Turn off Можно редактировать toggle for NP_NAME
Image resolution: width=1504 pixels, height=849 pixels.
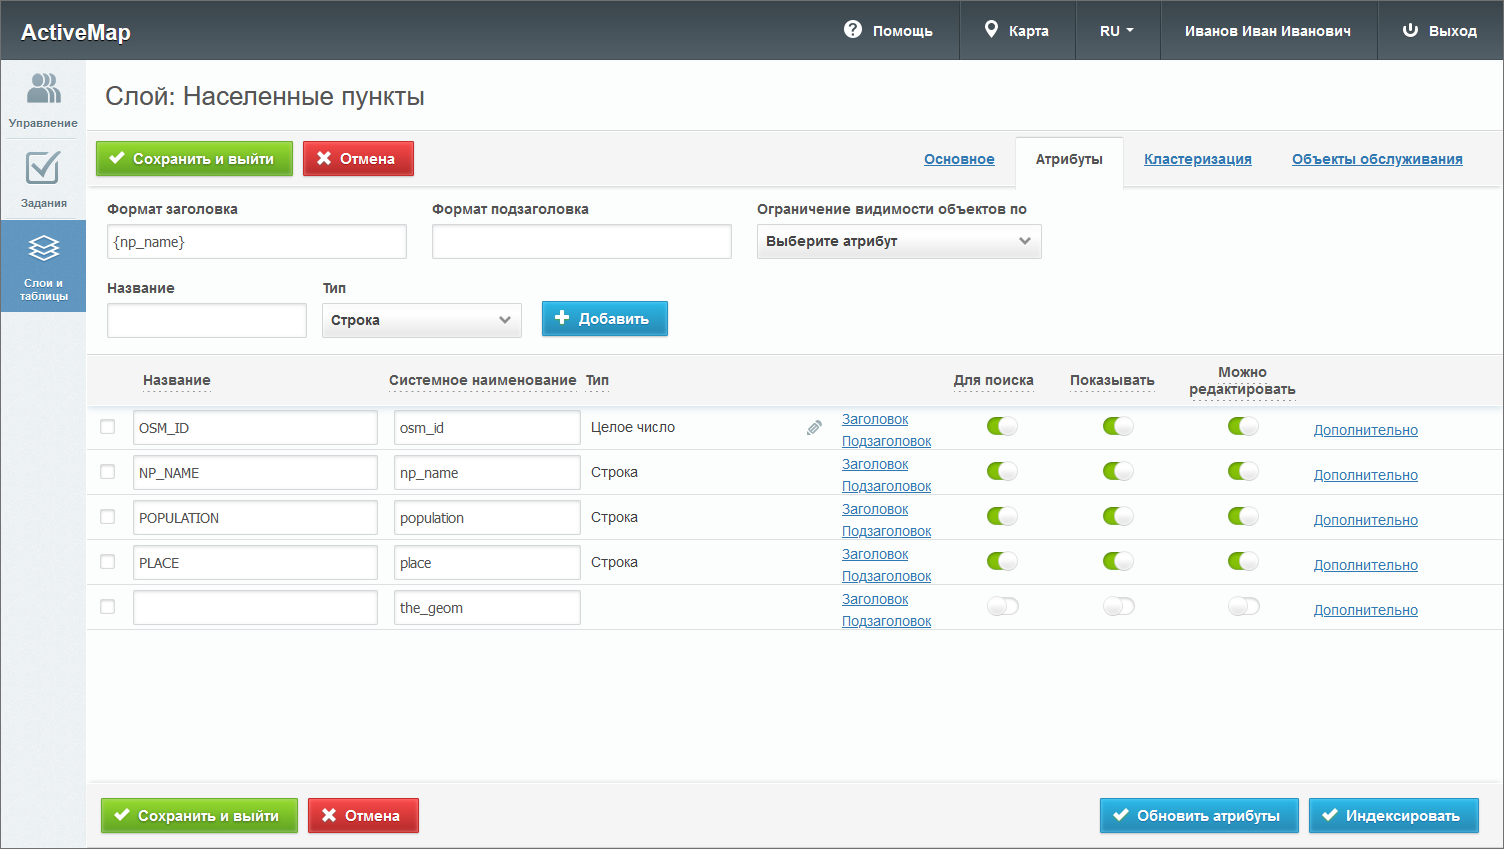tap(1243, 472)
